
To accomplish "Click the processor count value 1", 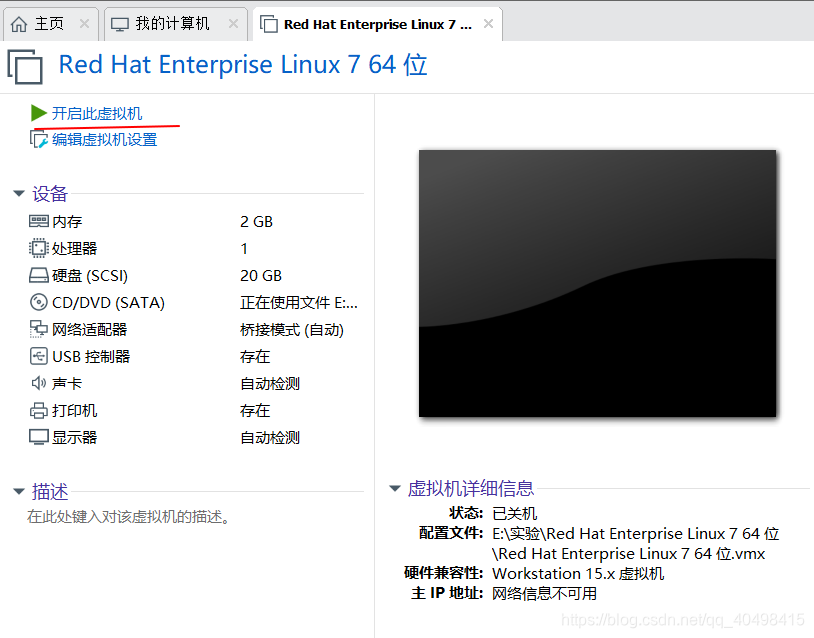I will [244, 249].
